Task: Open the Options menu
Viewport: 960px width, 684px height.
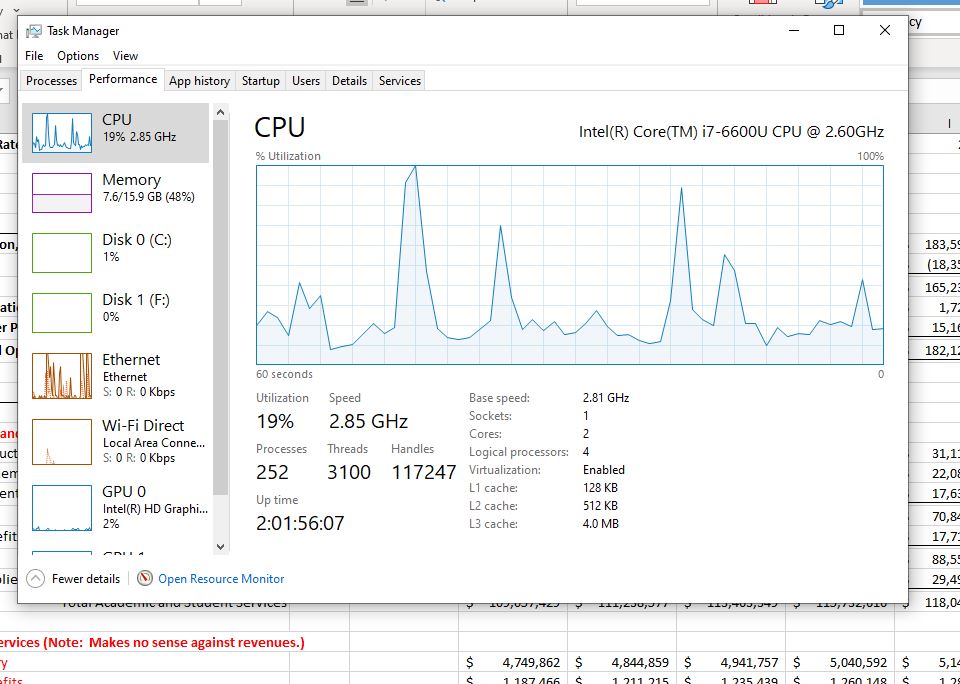Action: (x=78, y=56)
